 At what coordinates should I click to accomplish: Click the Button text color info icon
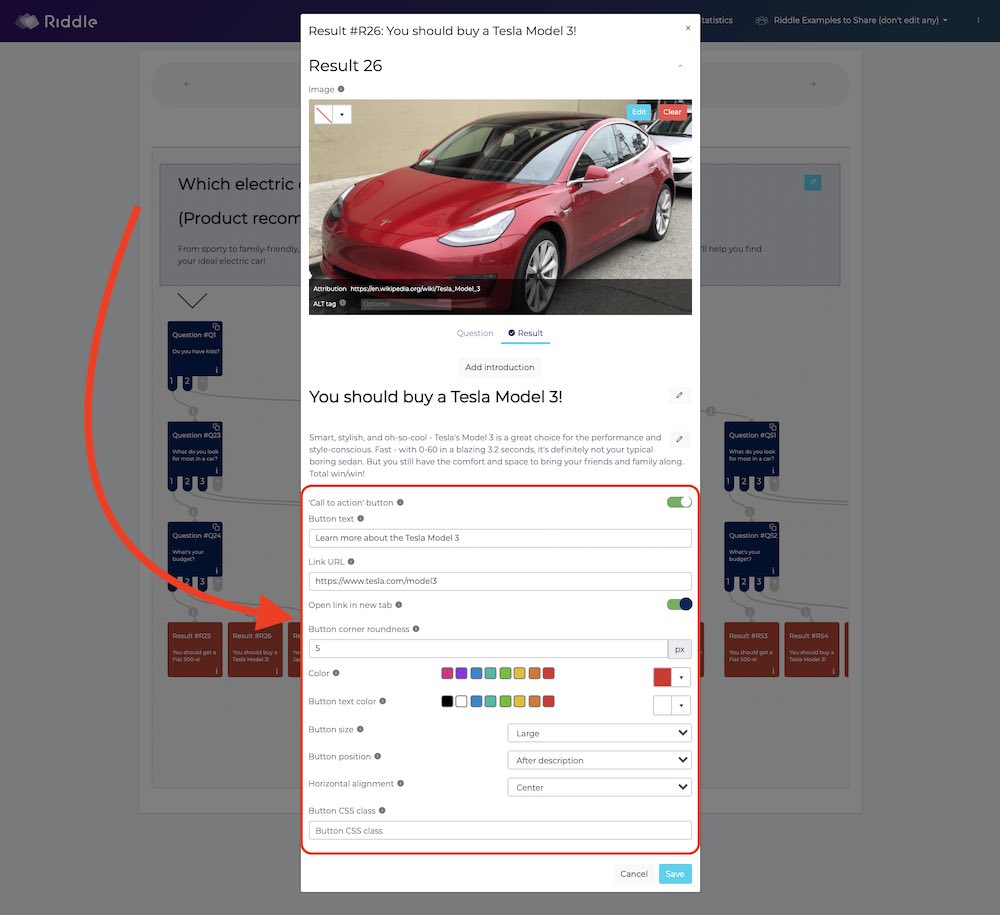coord(383,701)
